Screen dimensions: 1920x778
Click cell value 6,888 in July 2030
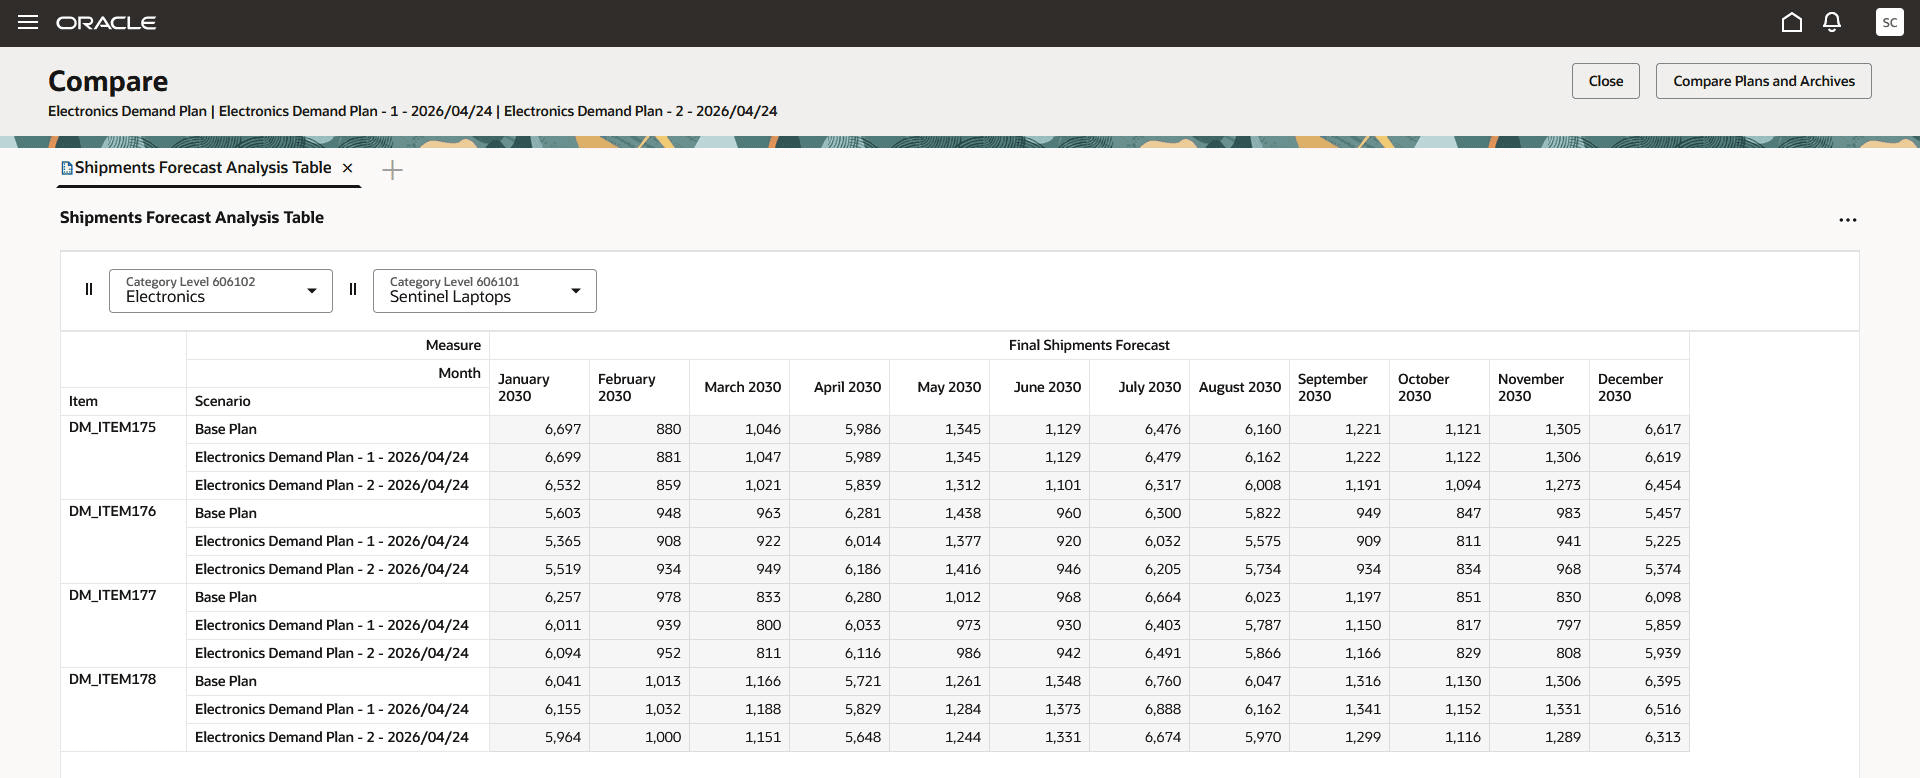(x=1140, y=709)
